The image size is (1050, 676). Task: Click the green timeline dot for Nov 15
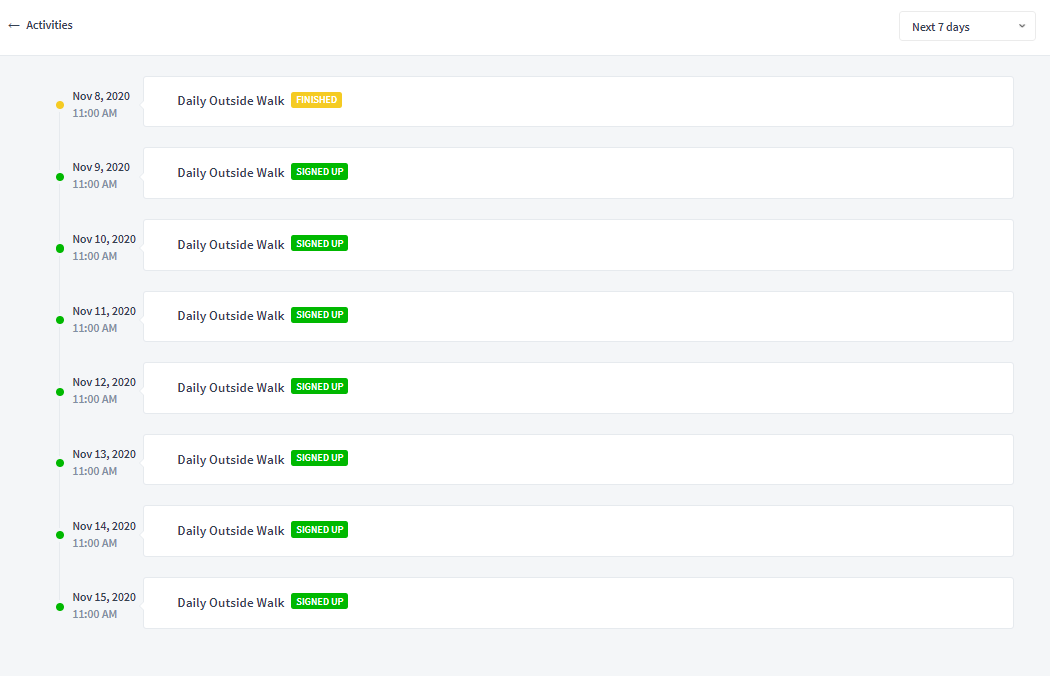tap(60, 607)
